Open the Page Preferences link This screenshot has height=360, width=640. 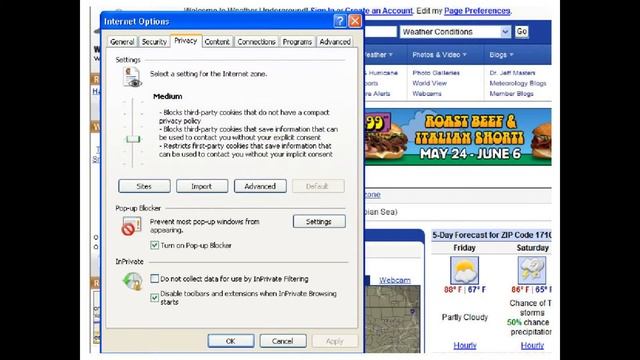(477, 11)
